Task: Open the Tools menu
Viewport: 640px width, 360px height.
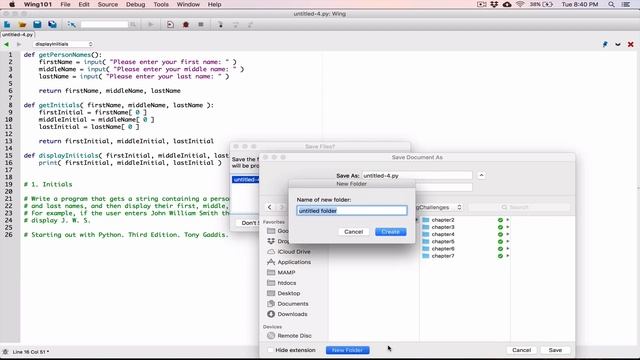Action: (x=161, y=4)
